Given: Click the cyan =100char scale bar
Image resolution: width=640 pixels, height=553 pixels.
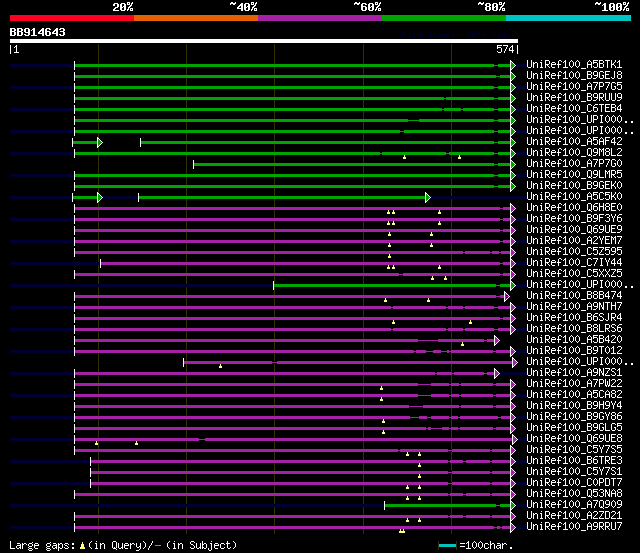Looking at the screenshot, I should coord(447,546).
